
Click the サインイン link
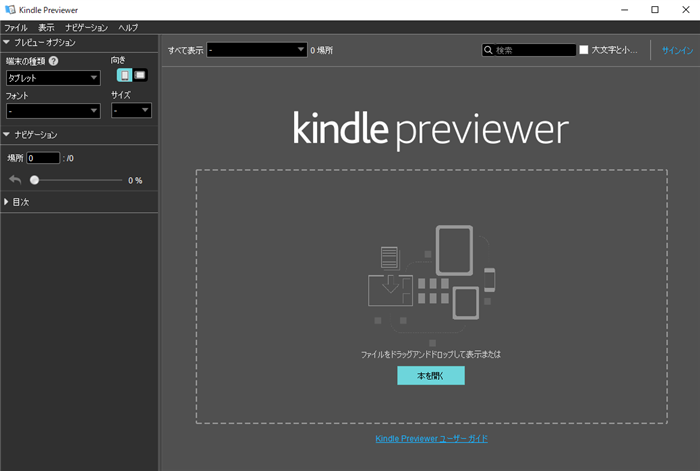pos(677,50)
